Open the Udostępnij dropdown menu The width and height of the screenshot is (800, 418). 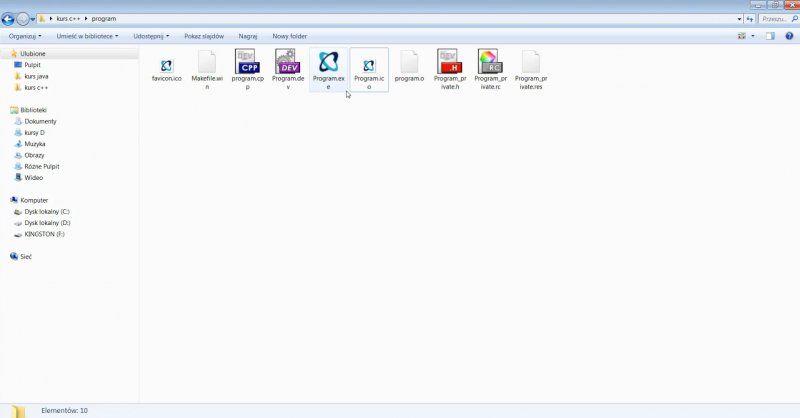[151, 36]
